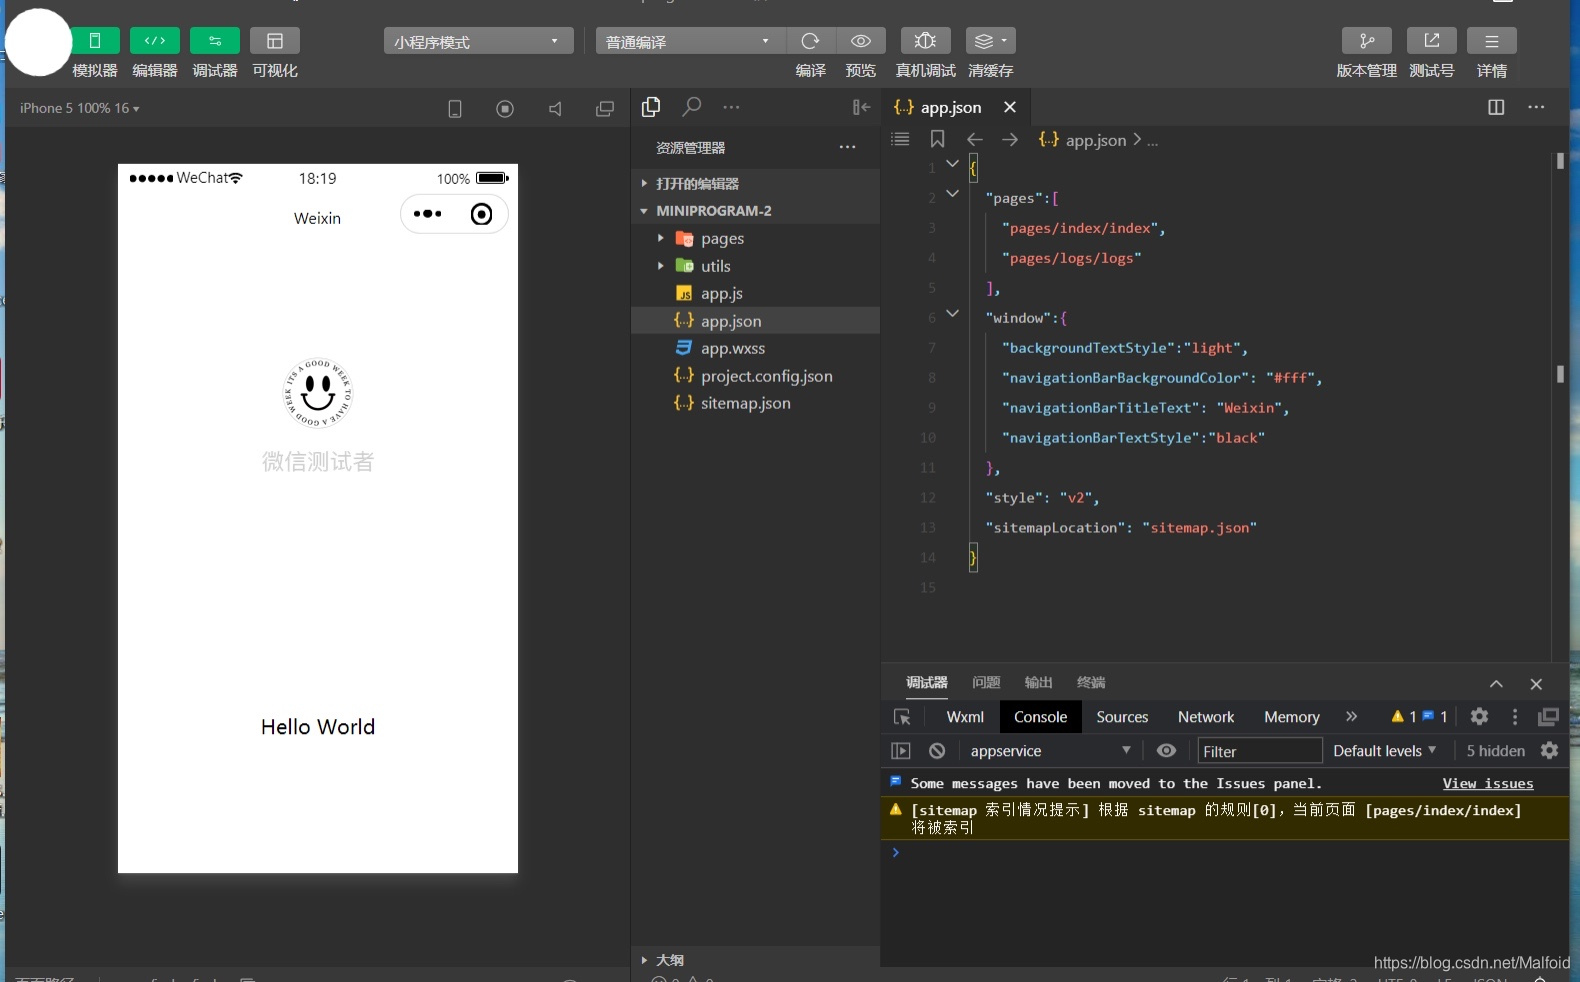The image size is (1580, 982).
Task: Switch to the output tab
Action: [1039, 682]
